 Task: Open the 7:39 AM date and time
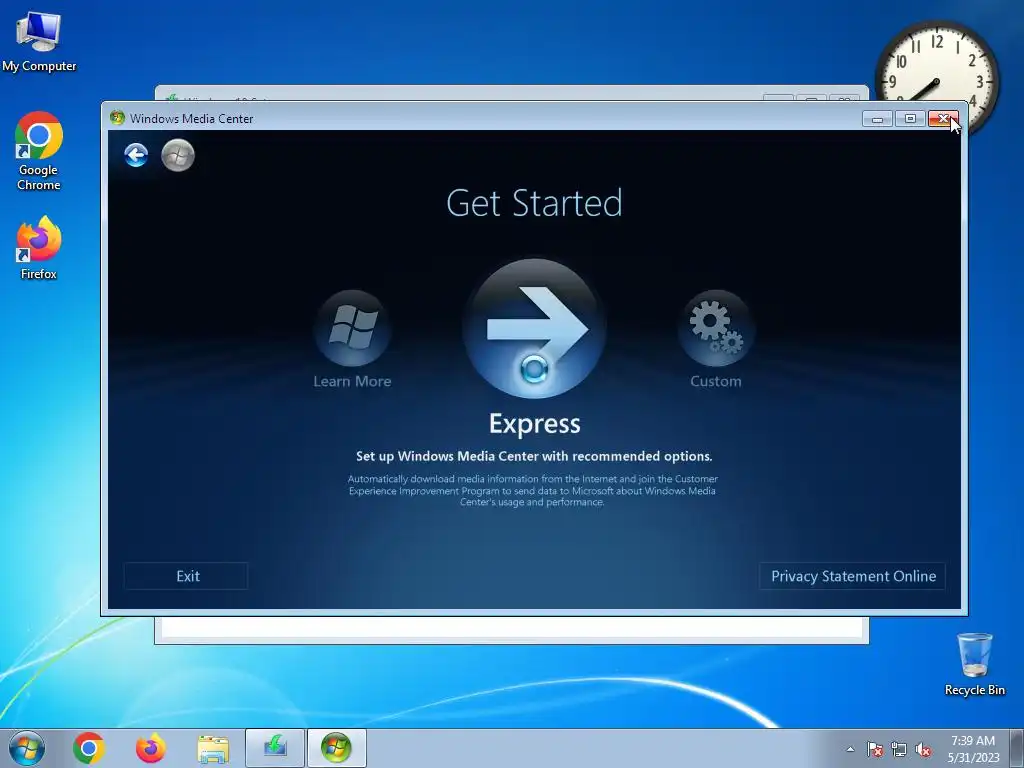click(x=973, y=749)
